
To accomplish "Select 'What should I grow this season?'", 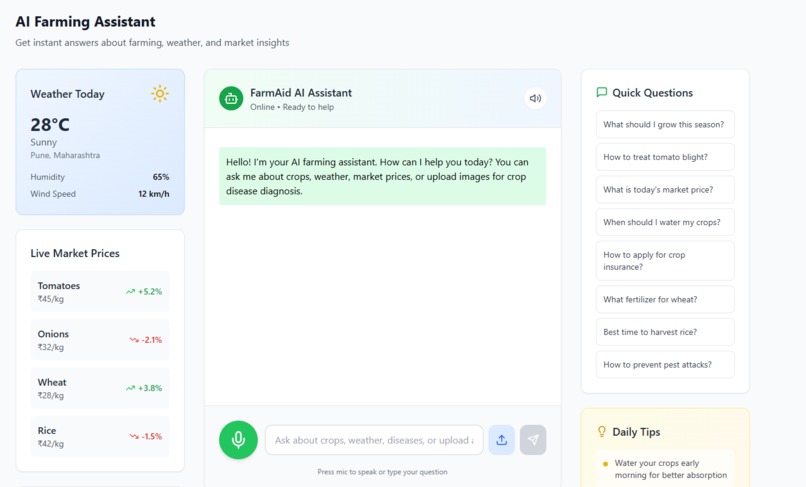I will coord(665,124).
